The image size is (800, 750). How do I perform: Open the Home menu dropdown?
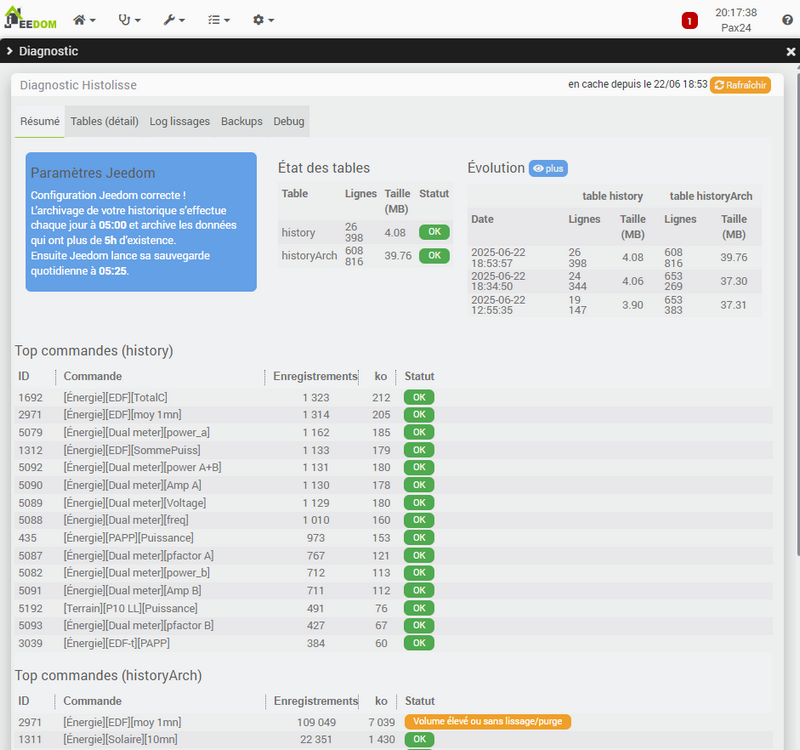pyautogui.click(x=84, y=20)
